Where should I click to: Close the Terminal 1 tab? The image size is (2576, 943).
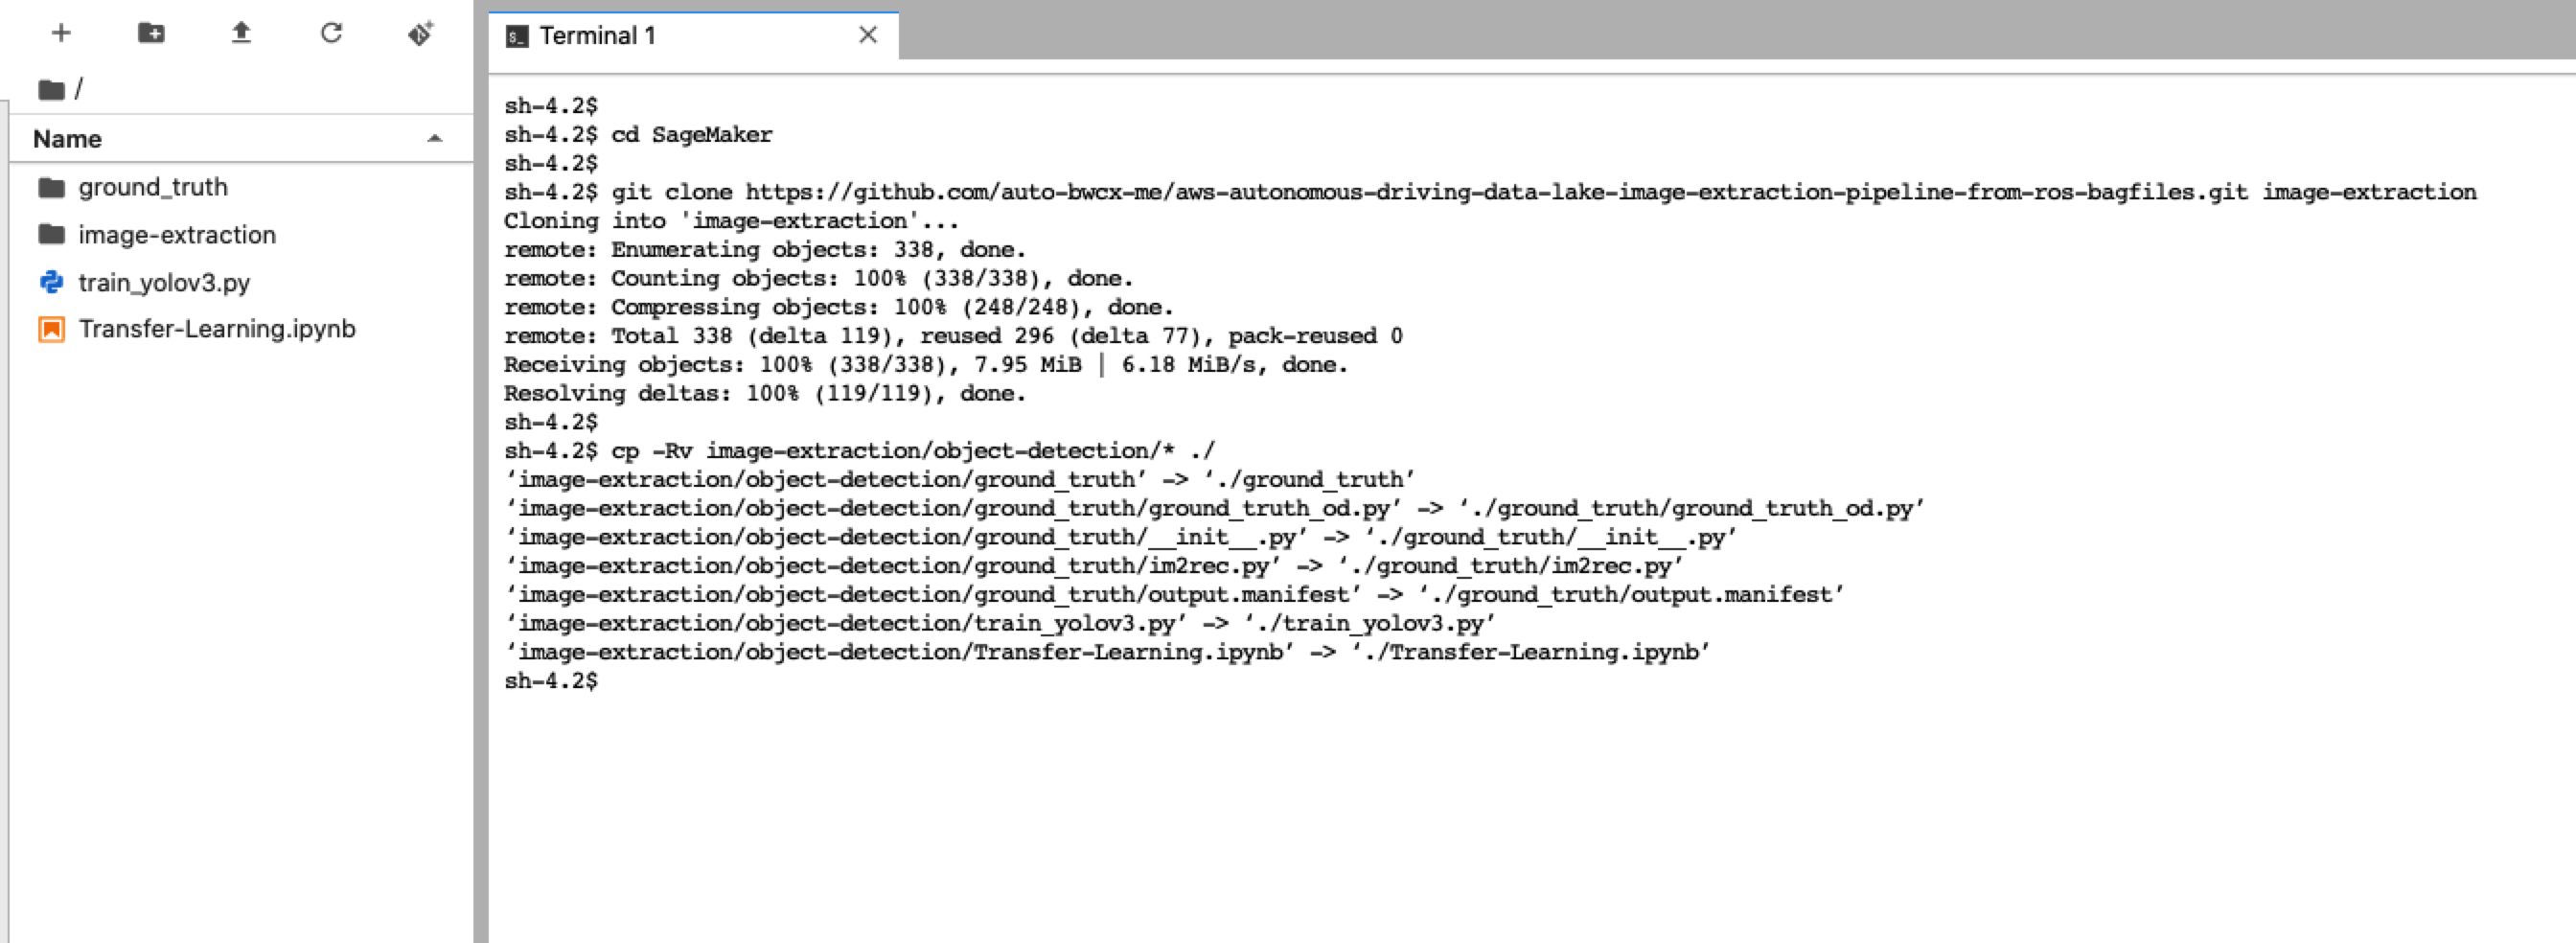tap(868, 35)
